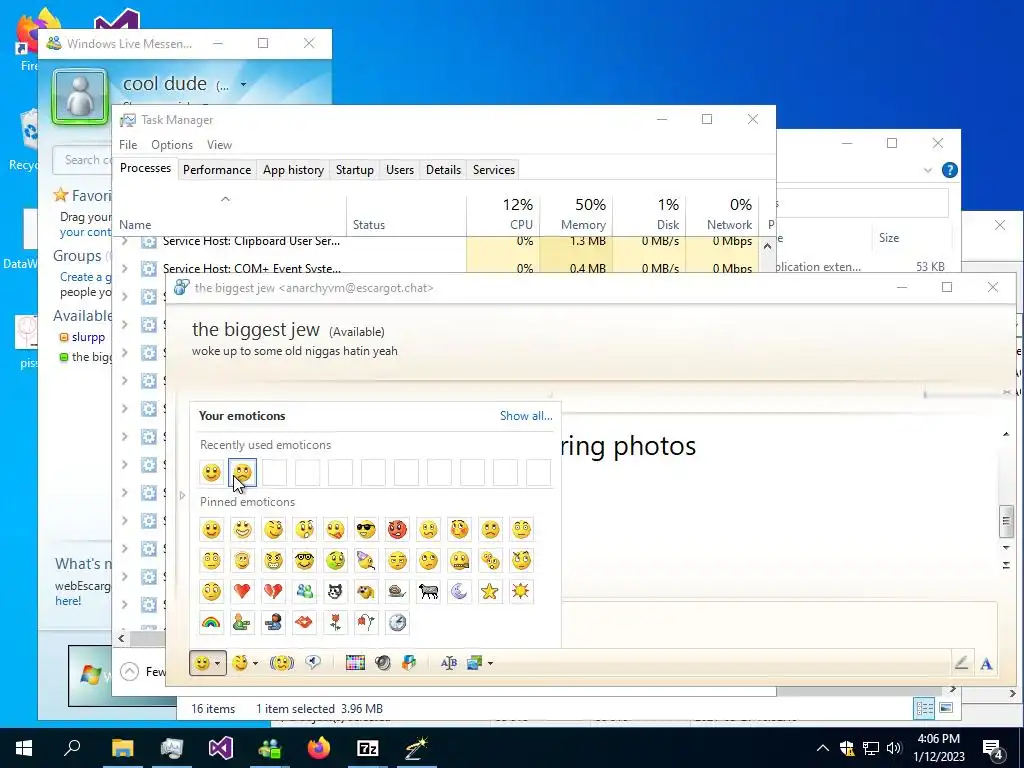Open the colorful grid icon in chat toolbar

pyautogui.click(x=355, y=663)
